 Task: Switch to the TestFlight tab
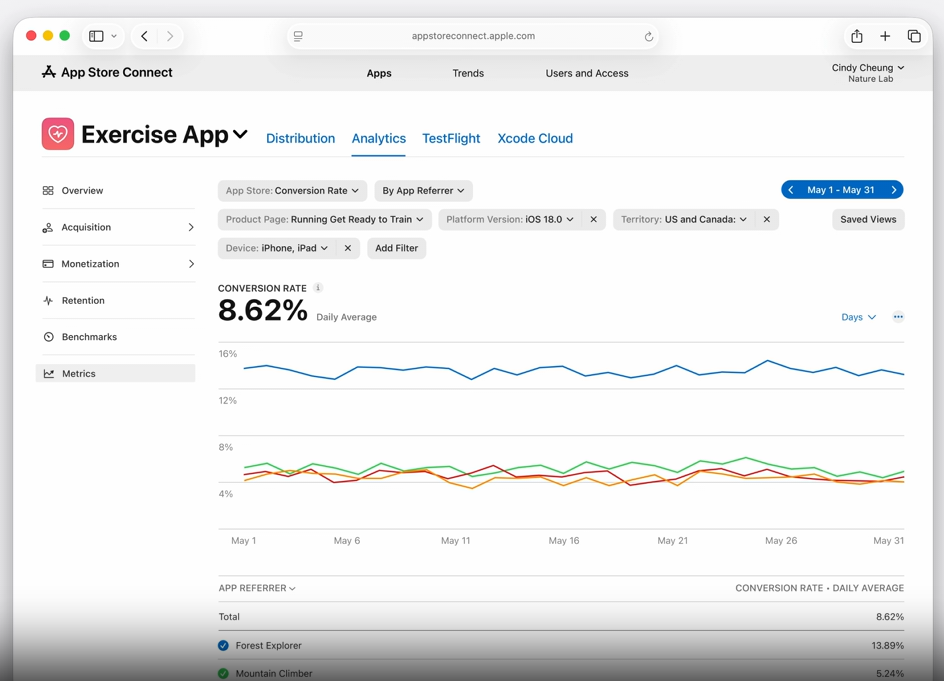pos(451,138)
